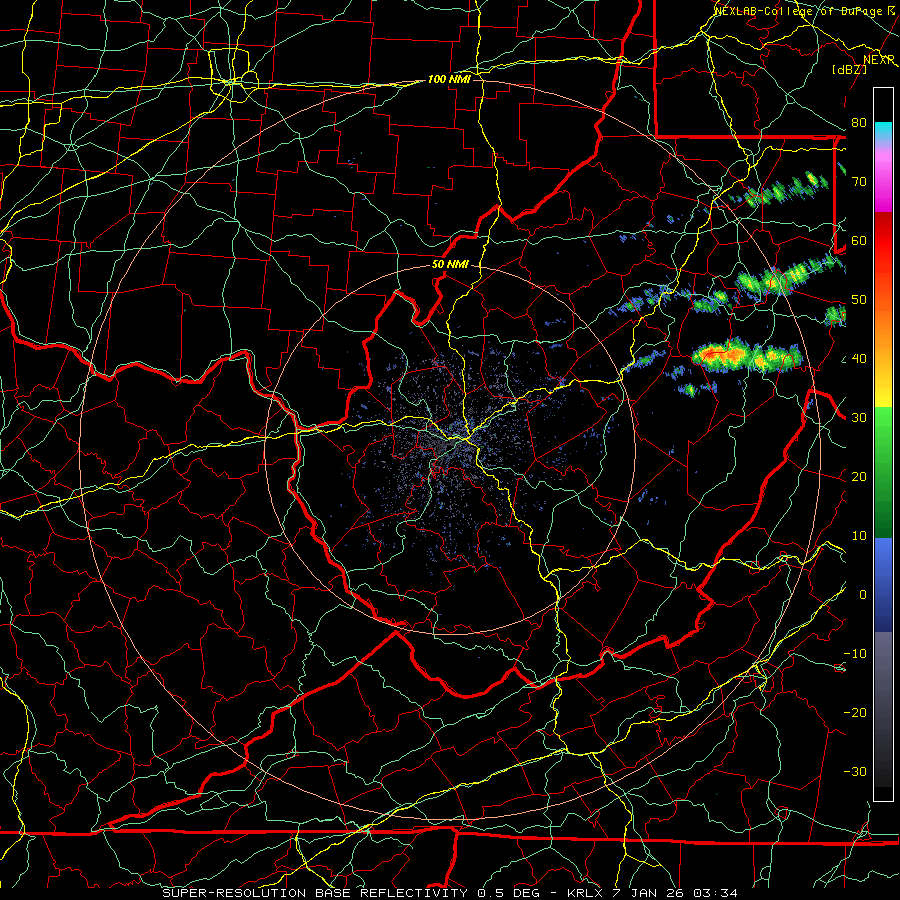
Task: Click the 50 NMI range ring label
Action: pos(450,265)
